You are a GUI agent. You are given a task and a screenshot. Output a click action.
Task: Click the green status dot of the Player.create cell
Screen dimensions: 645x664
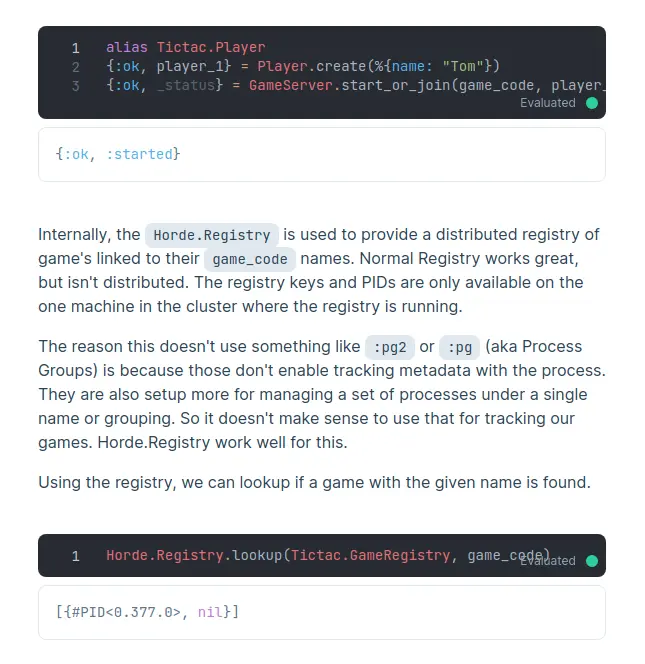click(x=592, y=103)
